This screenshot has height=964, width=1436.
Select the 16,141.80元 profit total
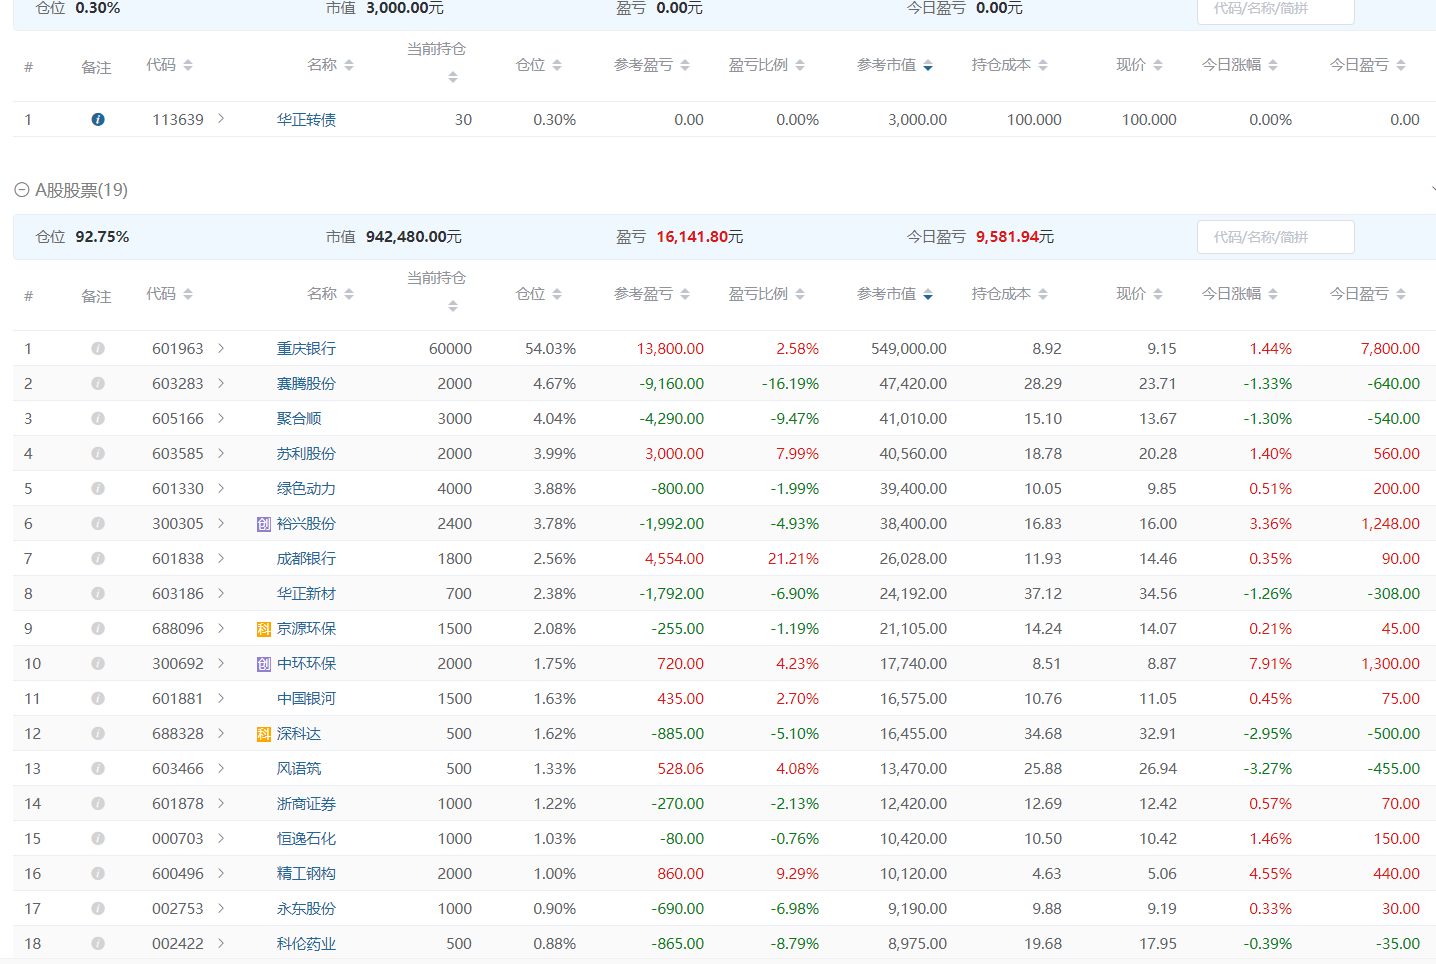tap(700, 237)
